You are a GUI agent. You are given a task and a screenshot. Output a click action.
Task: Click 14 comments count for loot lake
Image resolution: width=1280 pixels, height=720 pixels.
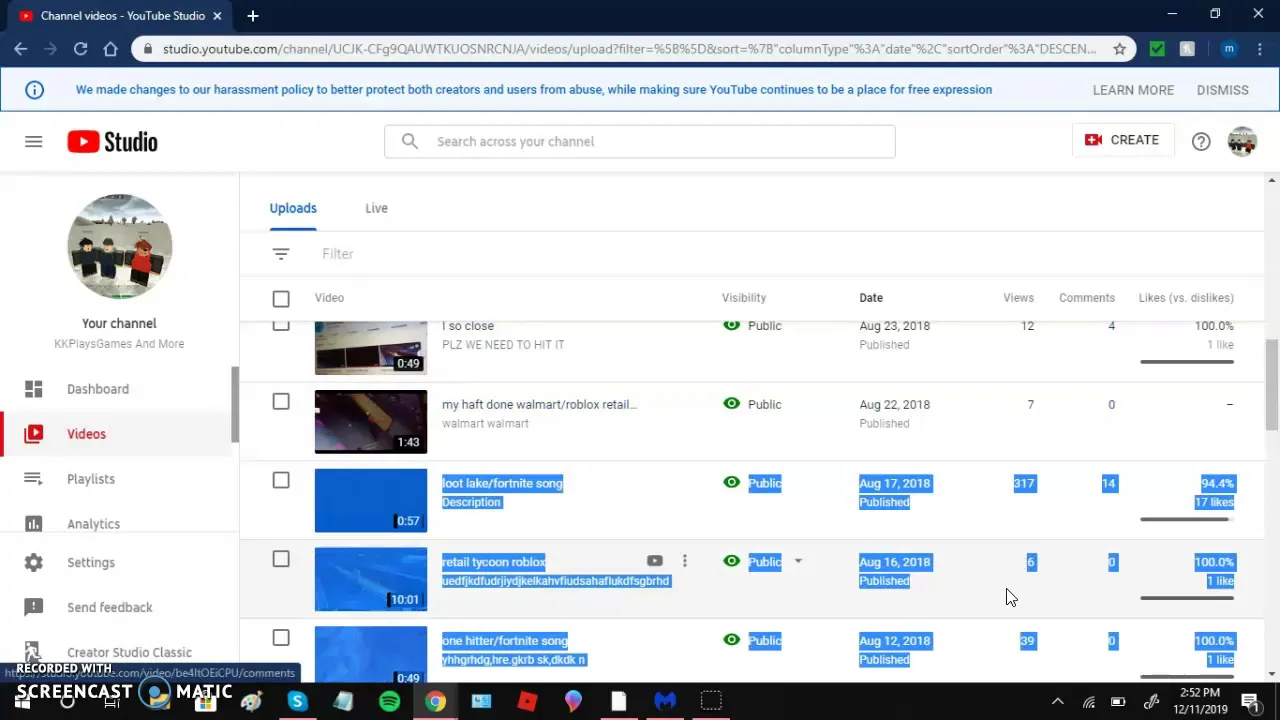(x=1108, y=483)
